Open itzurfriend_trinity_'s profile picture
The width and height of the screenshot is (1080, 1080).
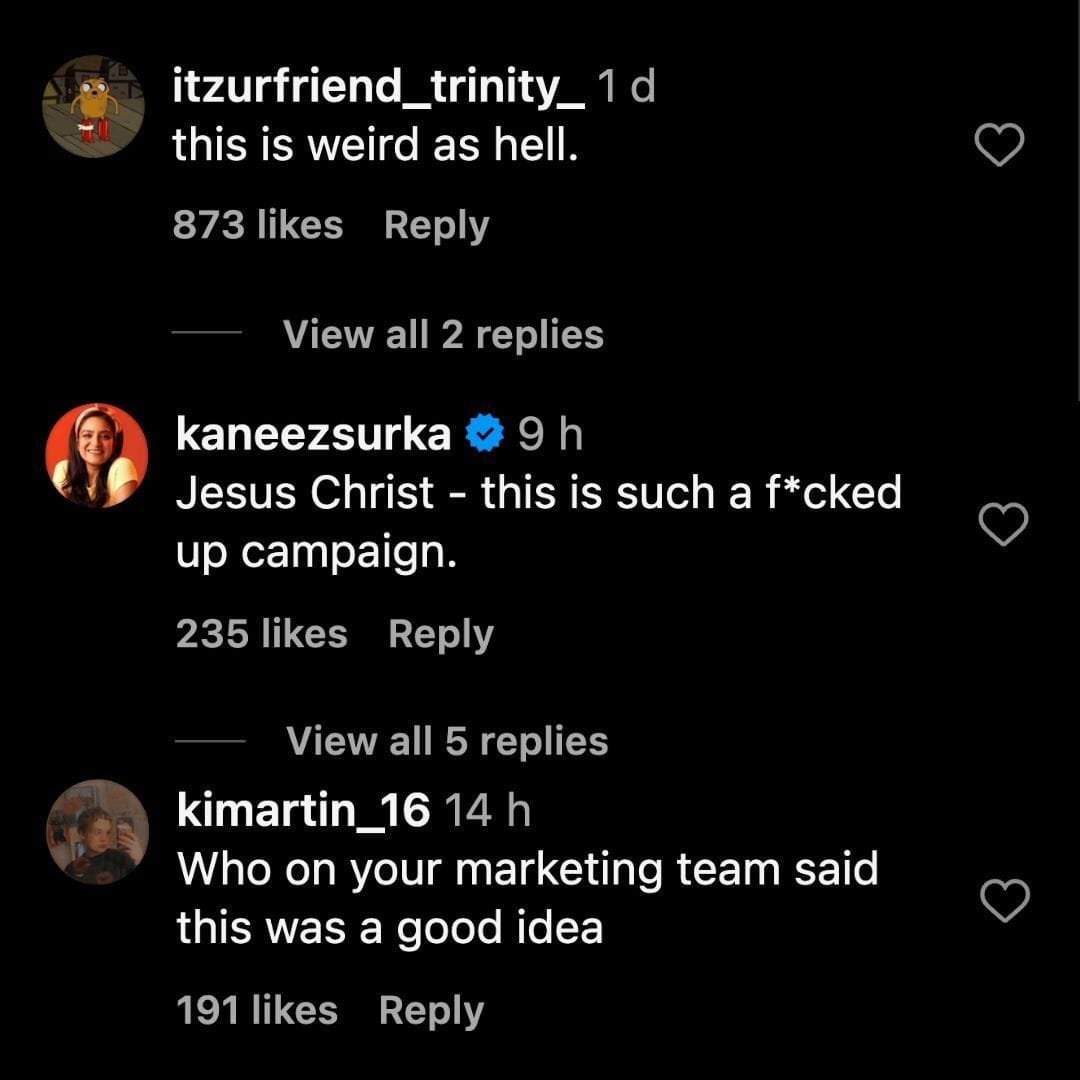(95, 107)
